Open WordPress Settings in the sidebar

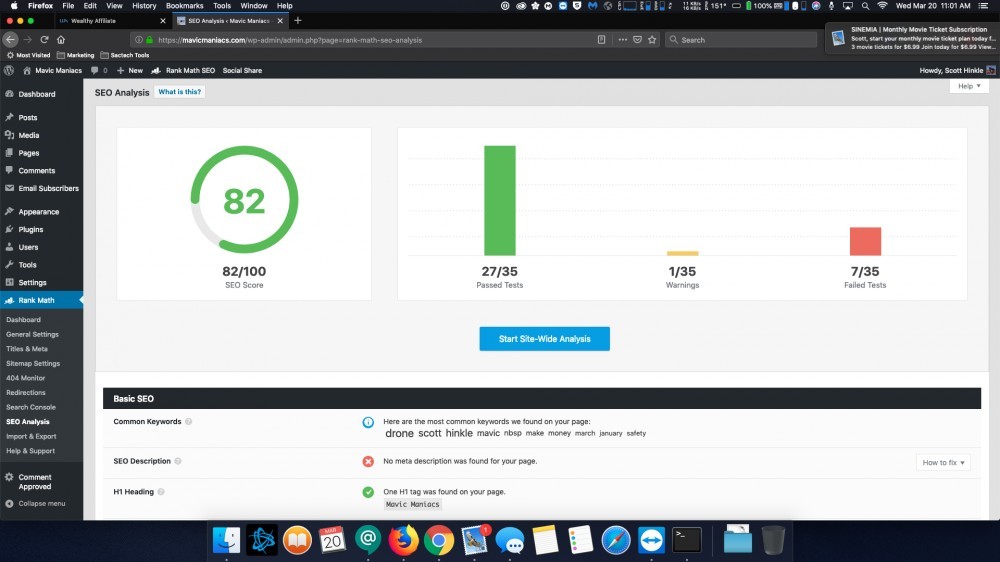[32, 283]
